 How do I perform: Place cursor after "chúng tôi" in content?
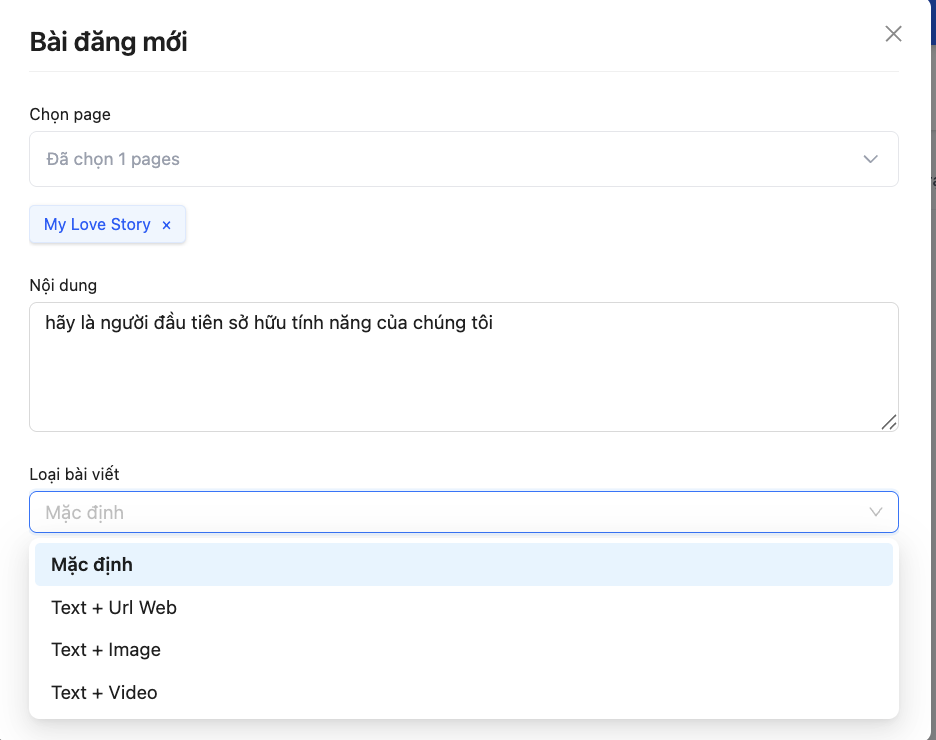click(x=495, y=323)
